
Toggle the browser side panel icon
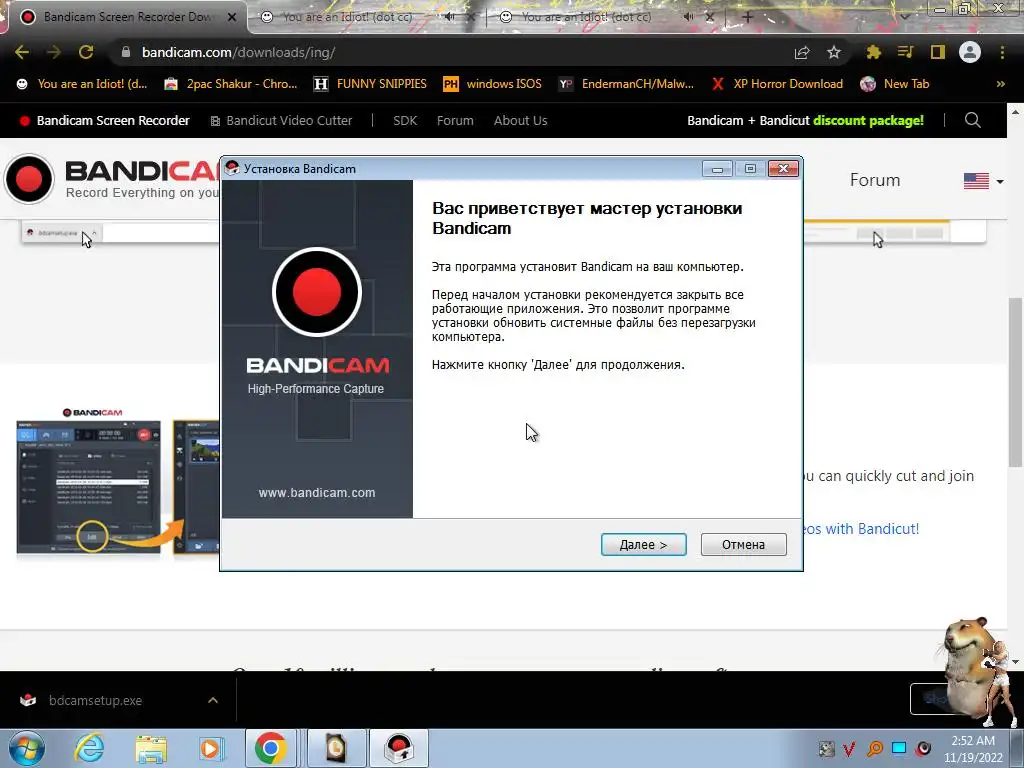pyautogui.click(x=938, y=52)
